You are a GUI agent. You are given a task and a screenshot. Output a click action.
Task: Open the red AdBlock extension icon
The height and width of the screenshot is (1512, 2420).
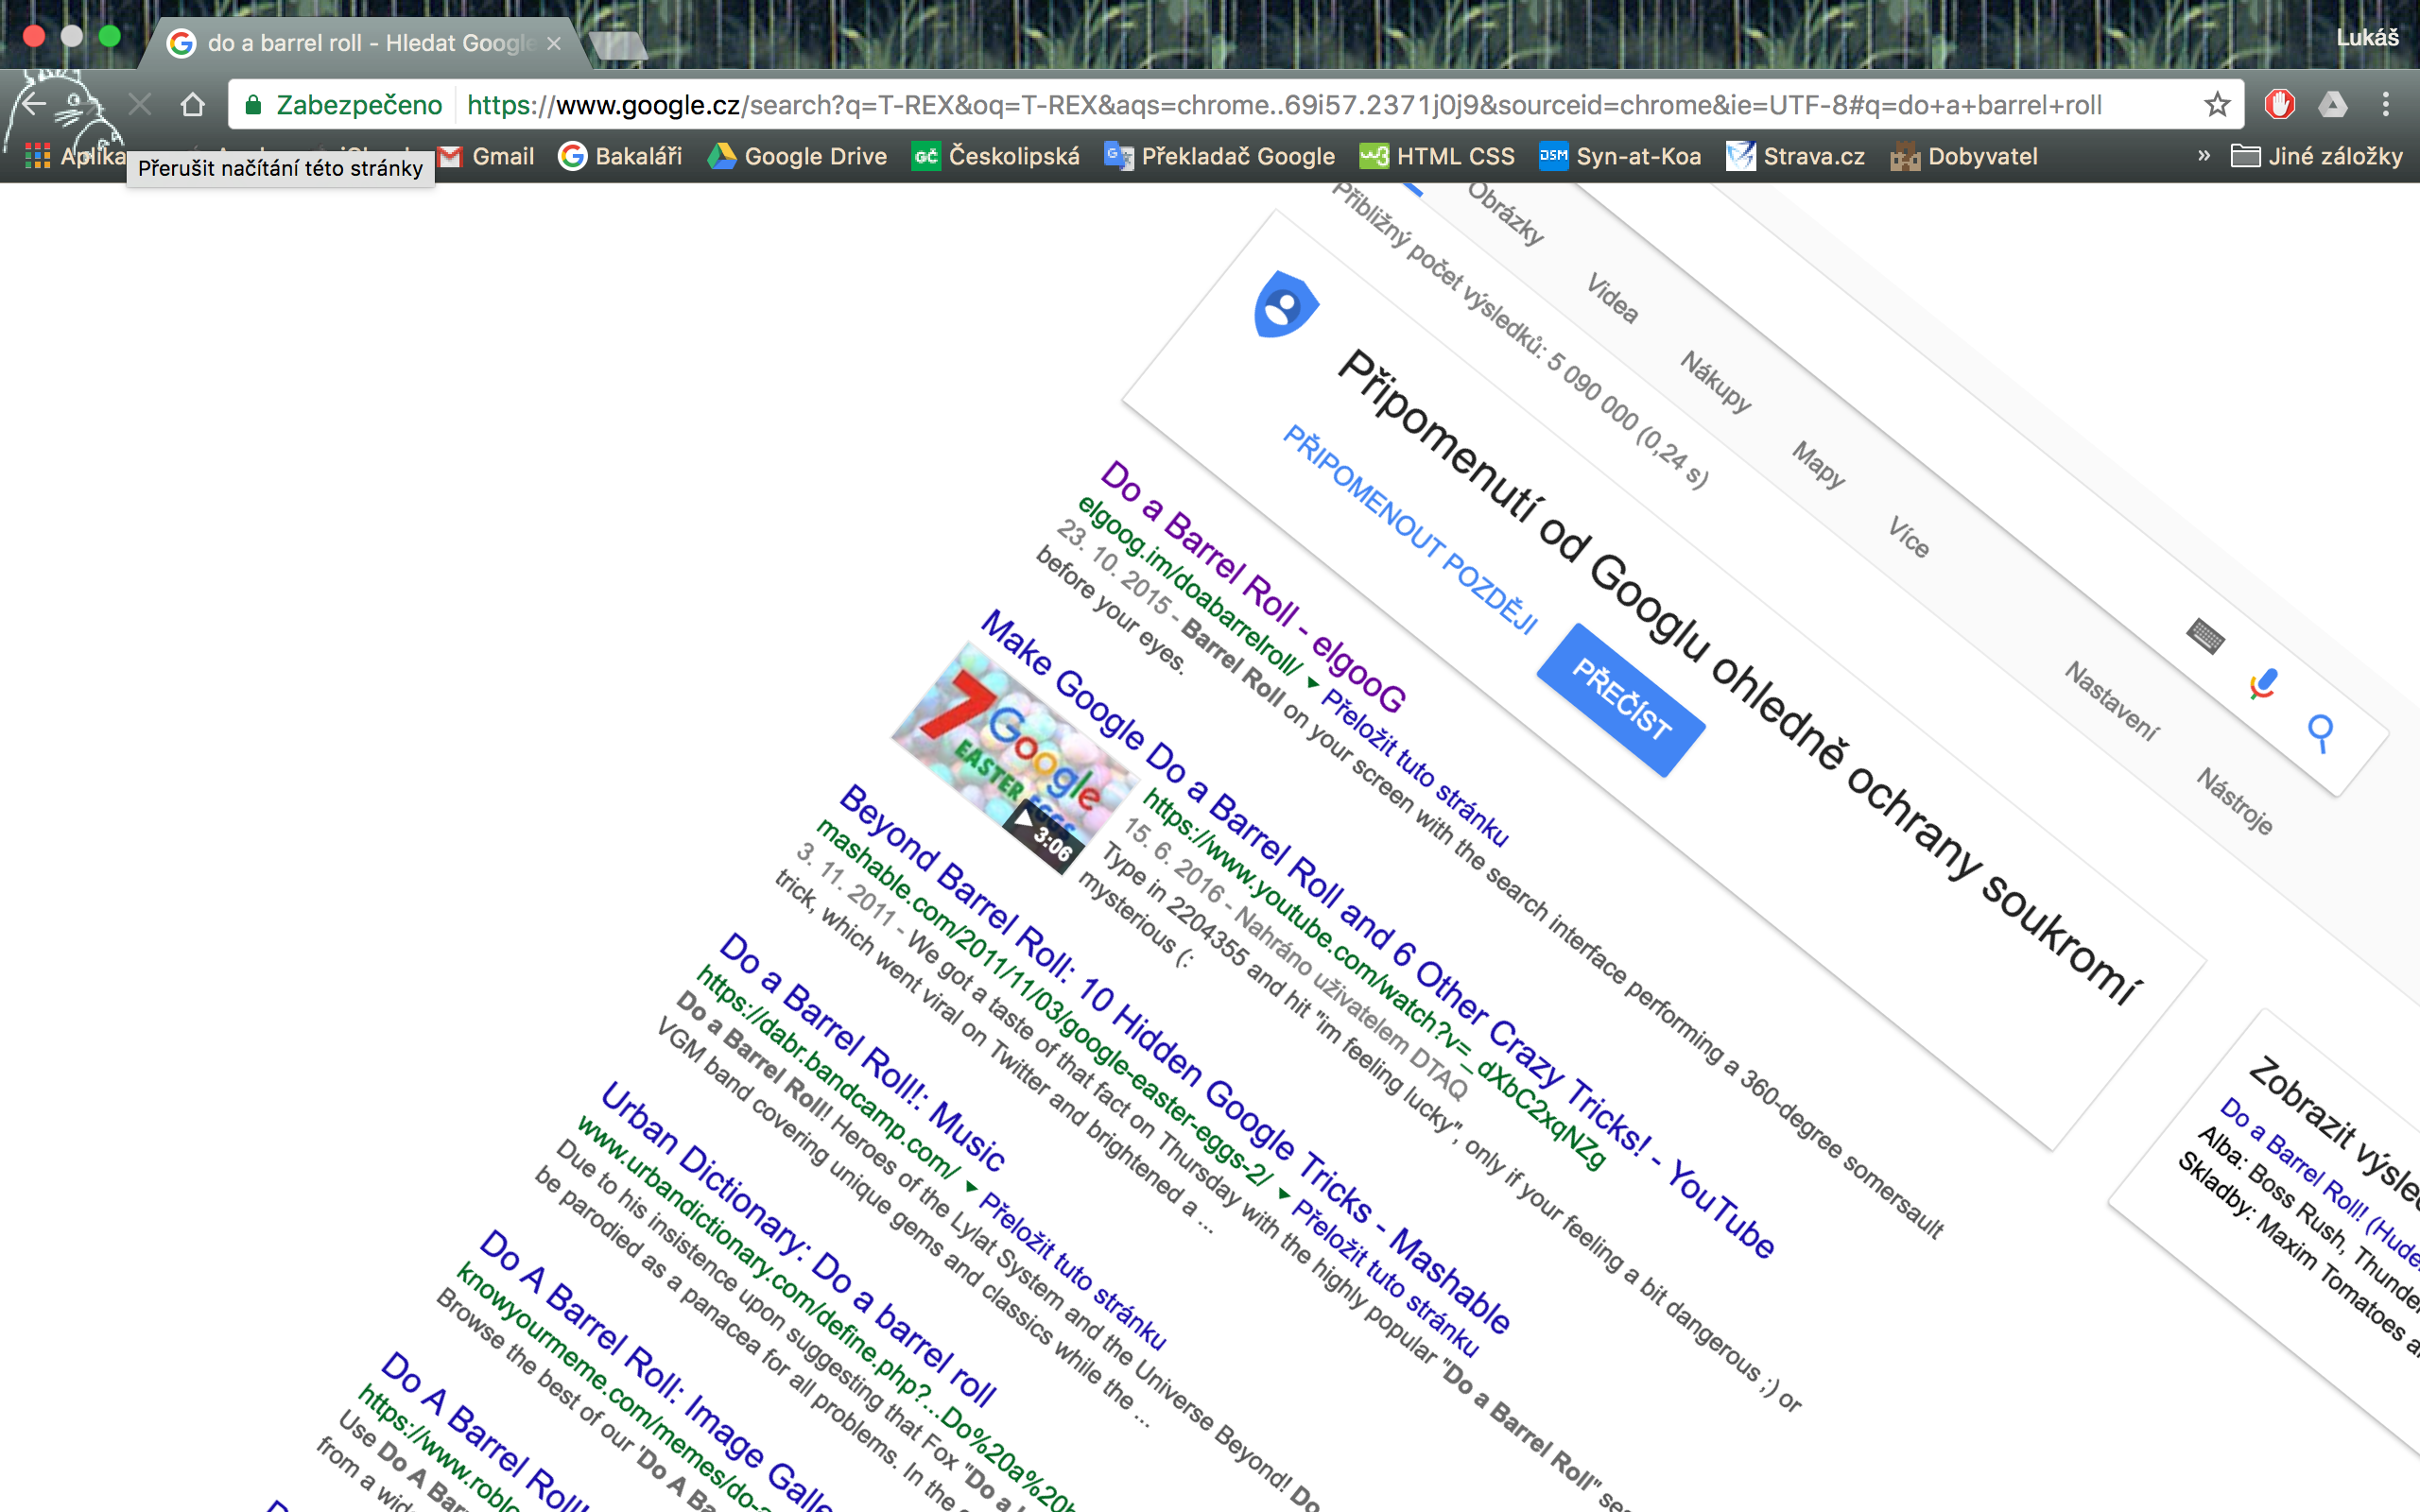2279,104
